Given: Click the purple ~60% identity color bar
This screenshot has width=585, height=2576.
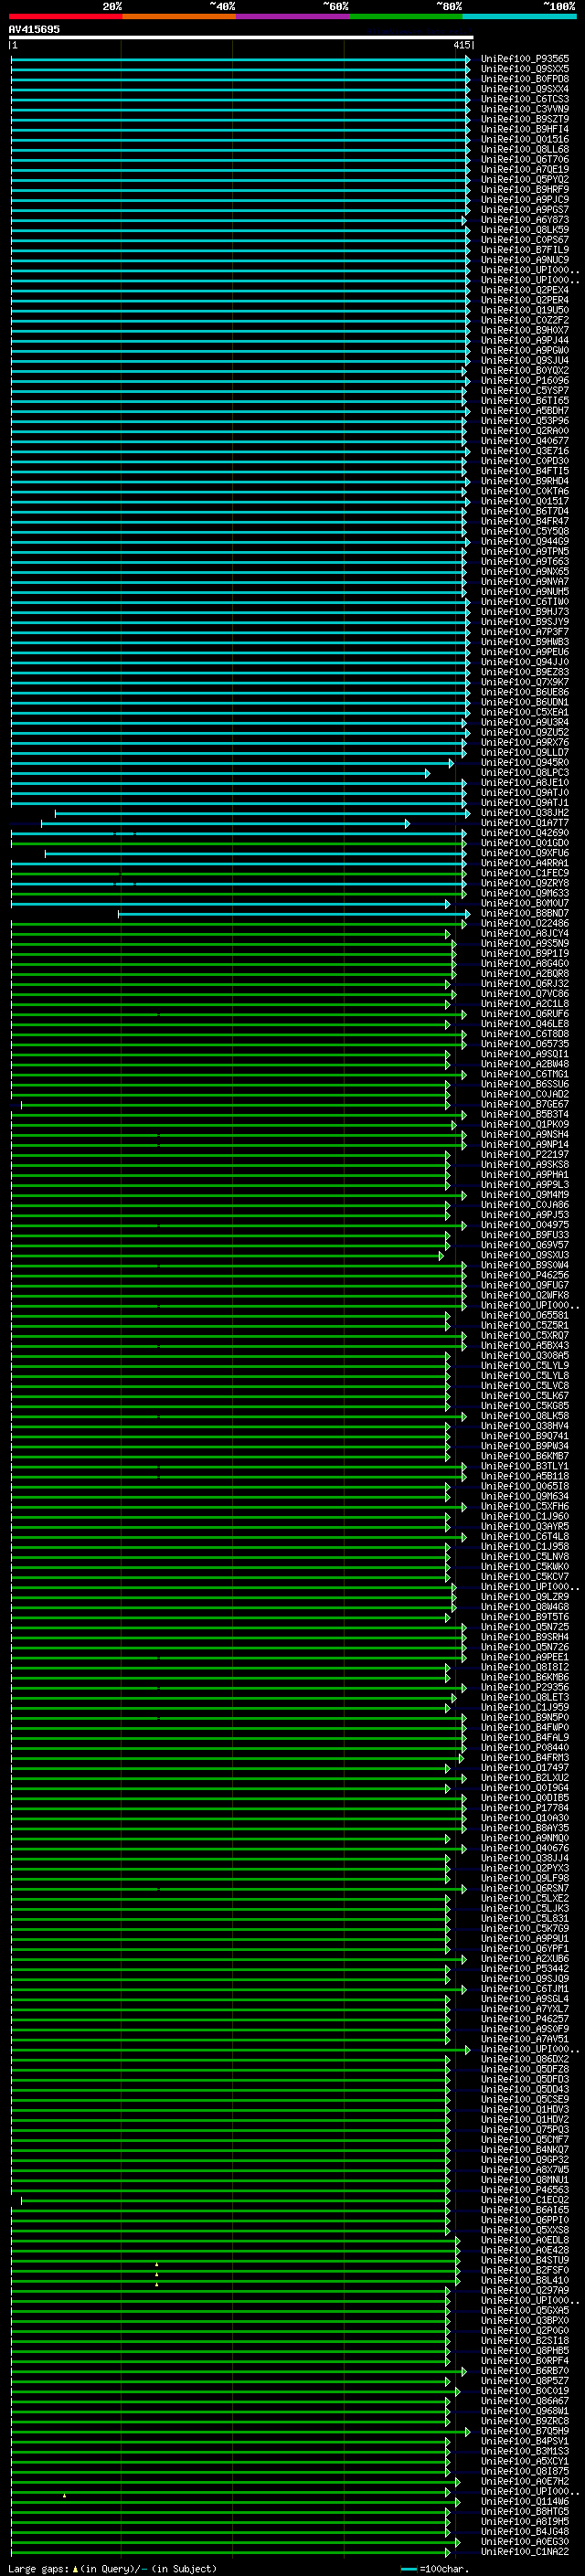Looking at the screenshot, I should coord(293,17).
